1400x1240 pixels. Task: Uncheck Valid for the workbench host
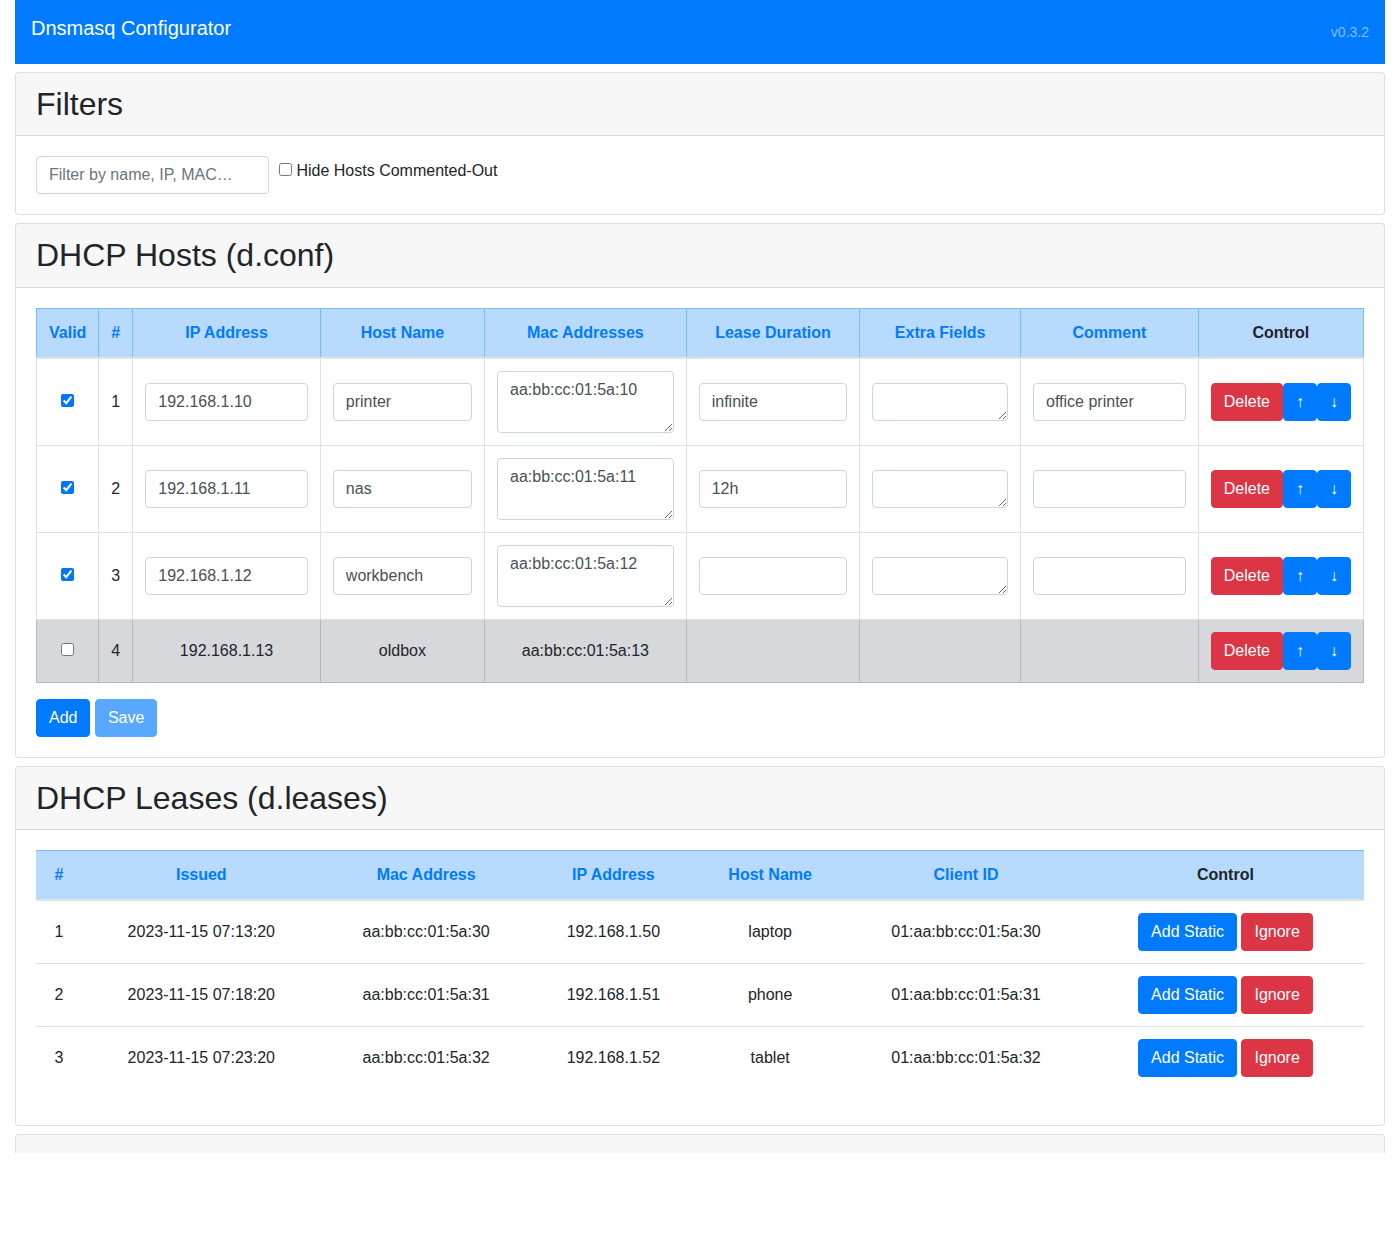click(x=67, y=575)
